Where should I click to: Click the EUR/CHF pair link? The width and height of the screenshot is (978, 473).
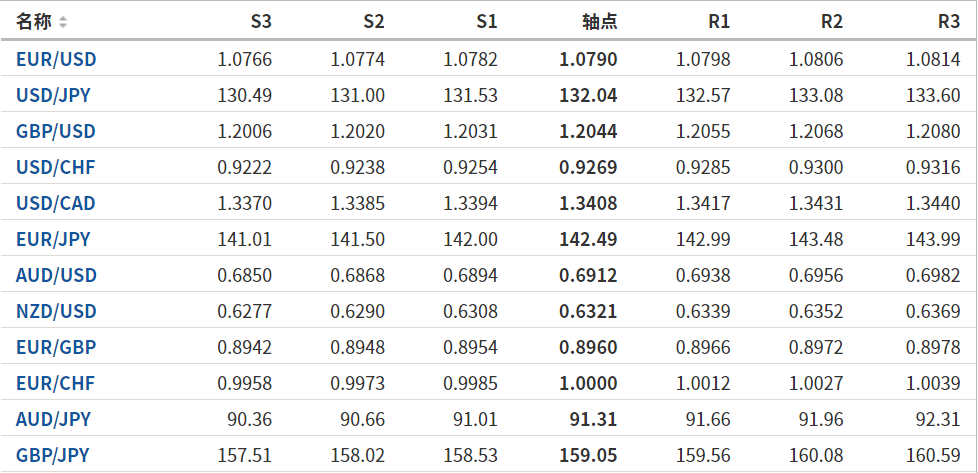[56, 383]
